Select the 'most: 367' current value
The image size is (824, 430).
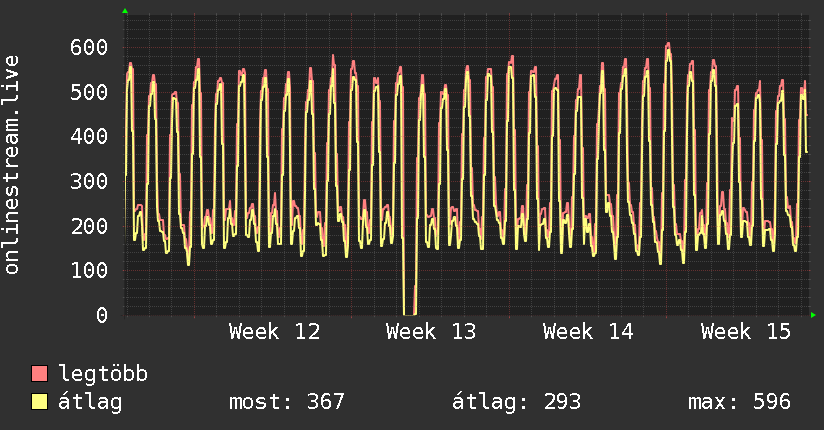[x=286, y=402]
